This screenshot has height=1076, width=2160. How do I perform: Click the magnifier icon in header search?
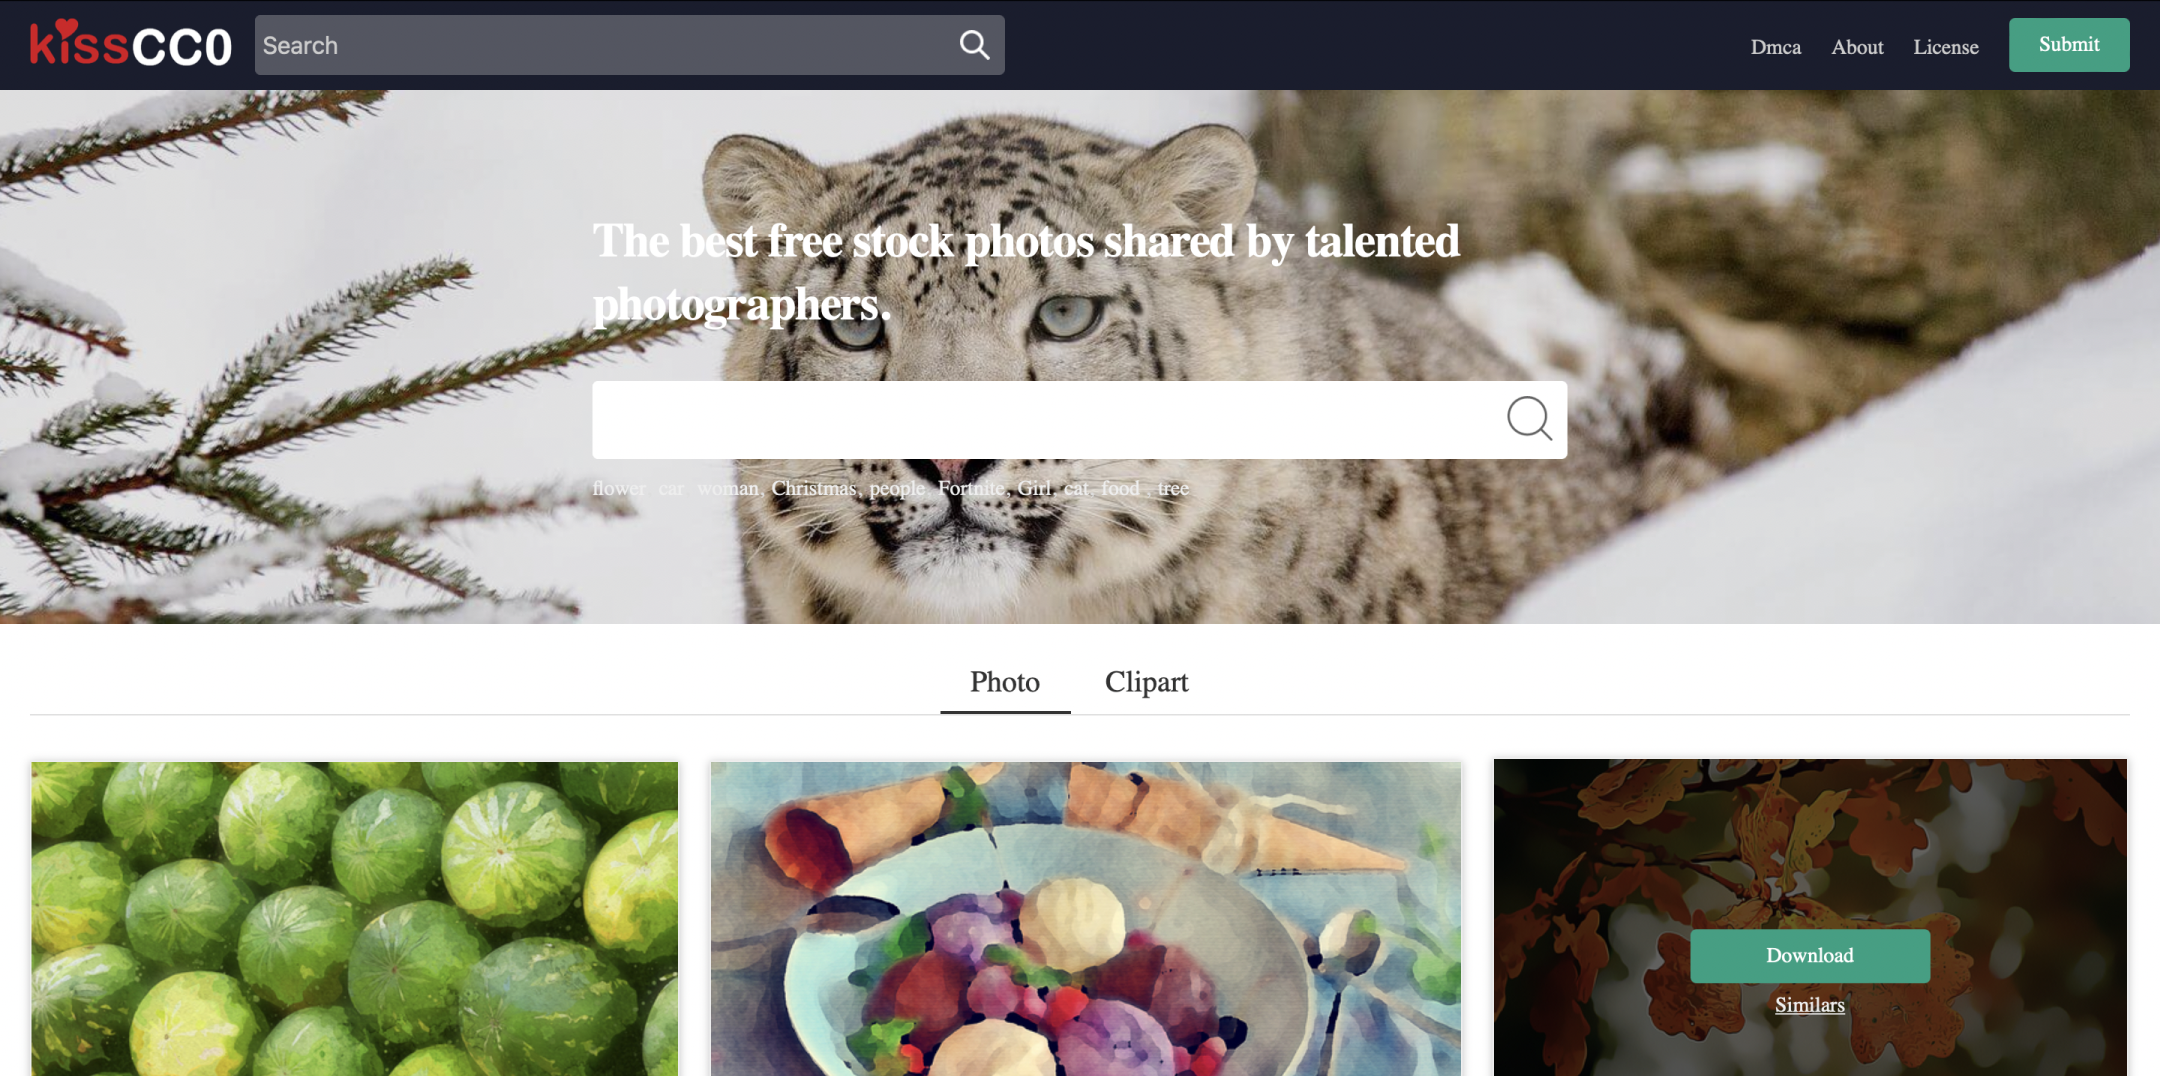point(974,45)
